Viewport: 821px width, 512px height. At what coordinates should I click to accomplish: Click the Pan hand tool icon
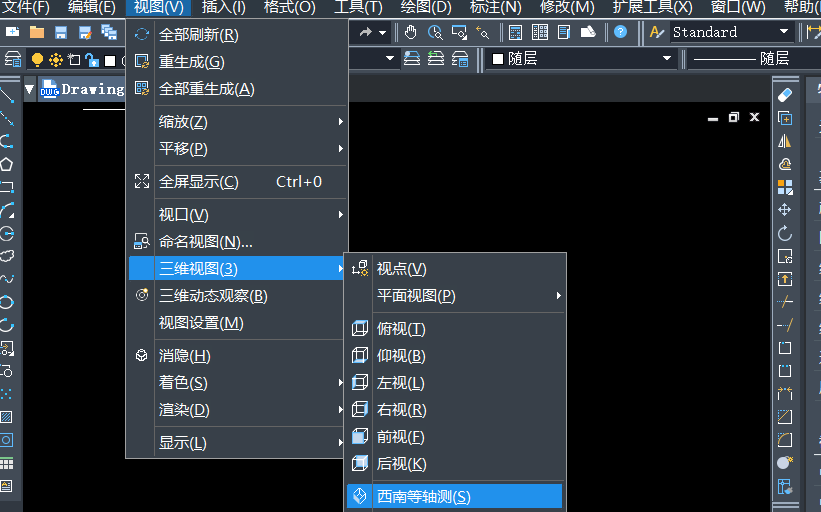tap(410, 32)
